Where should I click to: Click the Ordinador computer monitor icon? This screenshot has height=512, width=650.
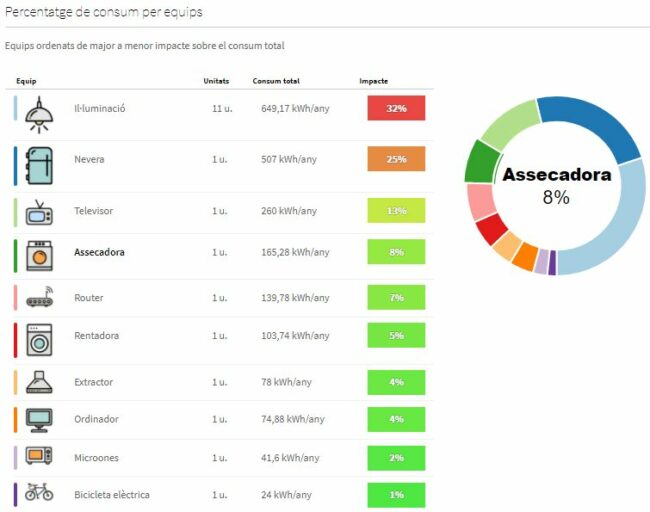(x=40, y=420)
